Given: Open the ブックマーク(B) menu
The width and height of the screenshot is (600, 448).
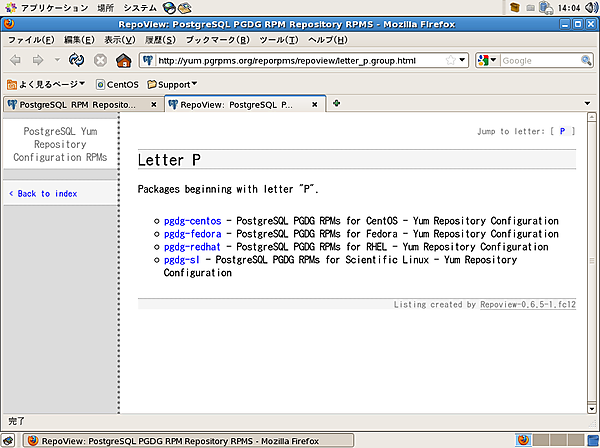Looking at the screenshot, I should (211, 40).
